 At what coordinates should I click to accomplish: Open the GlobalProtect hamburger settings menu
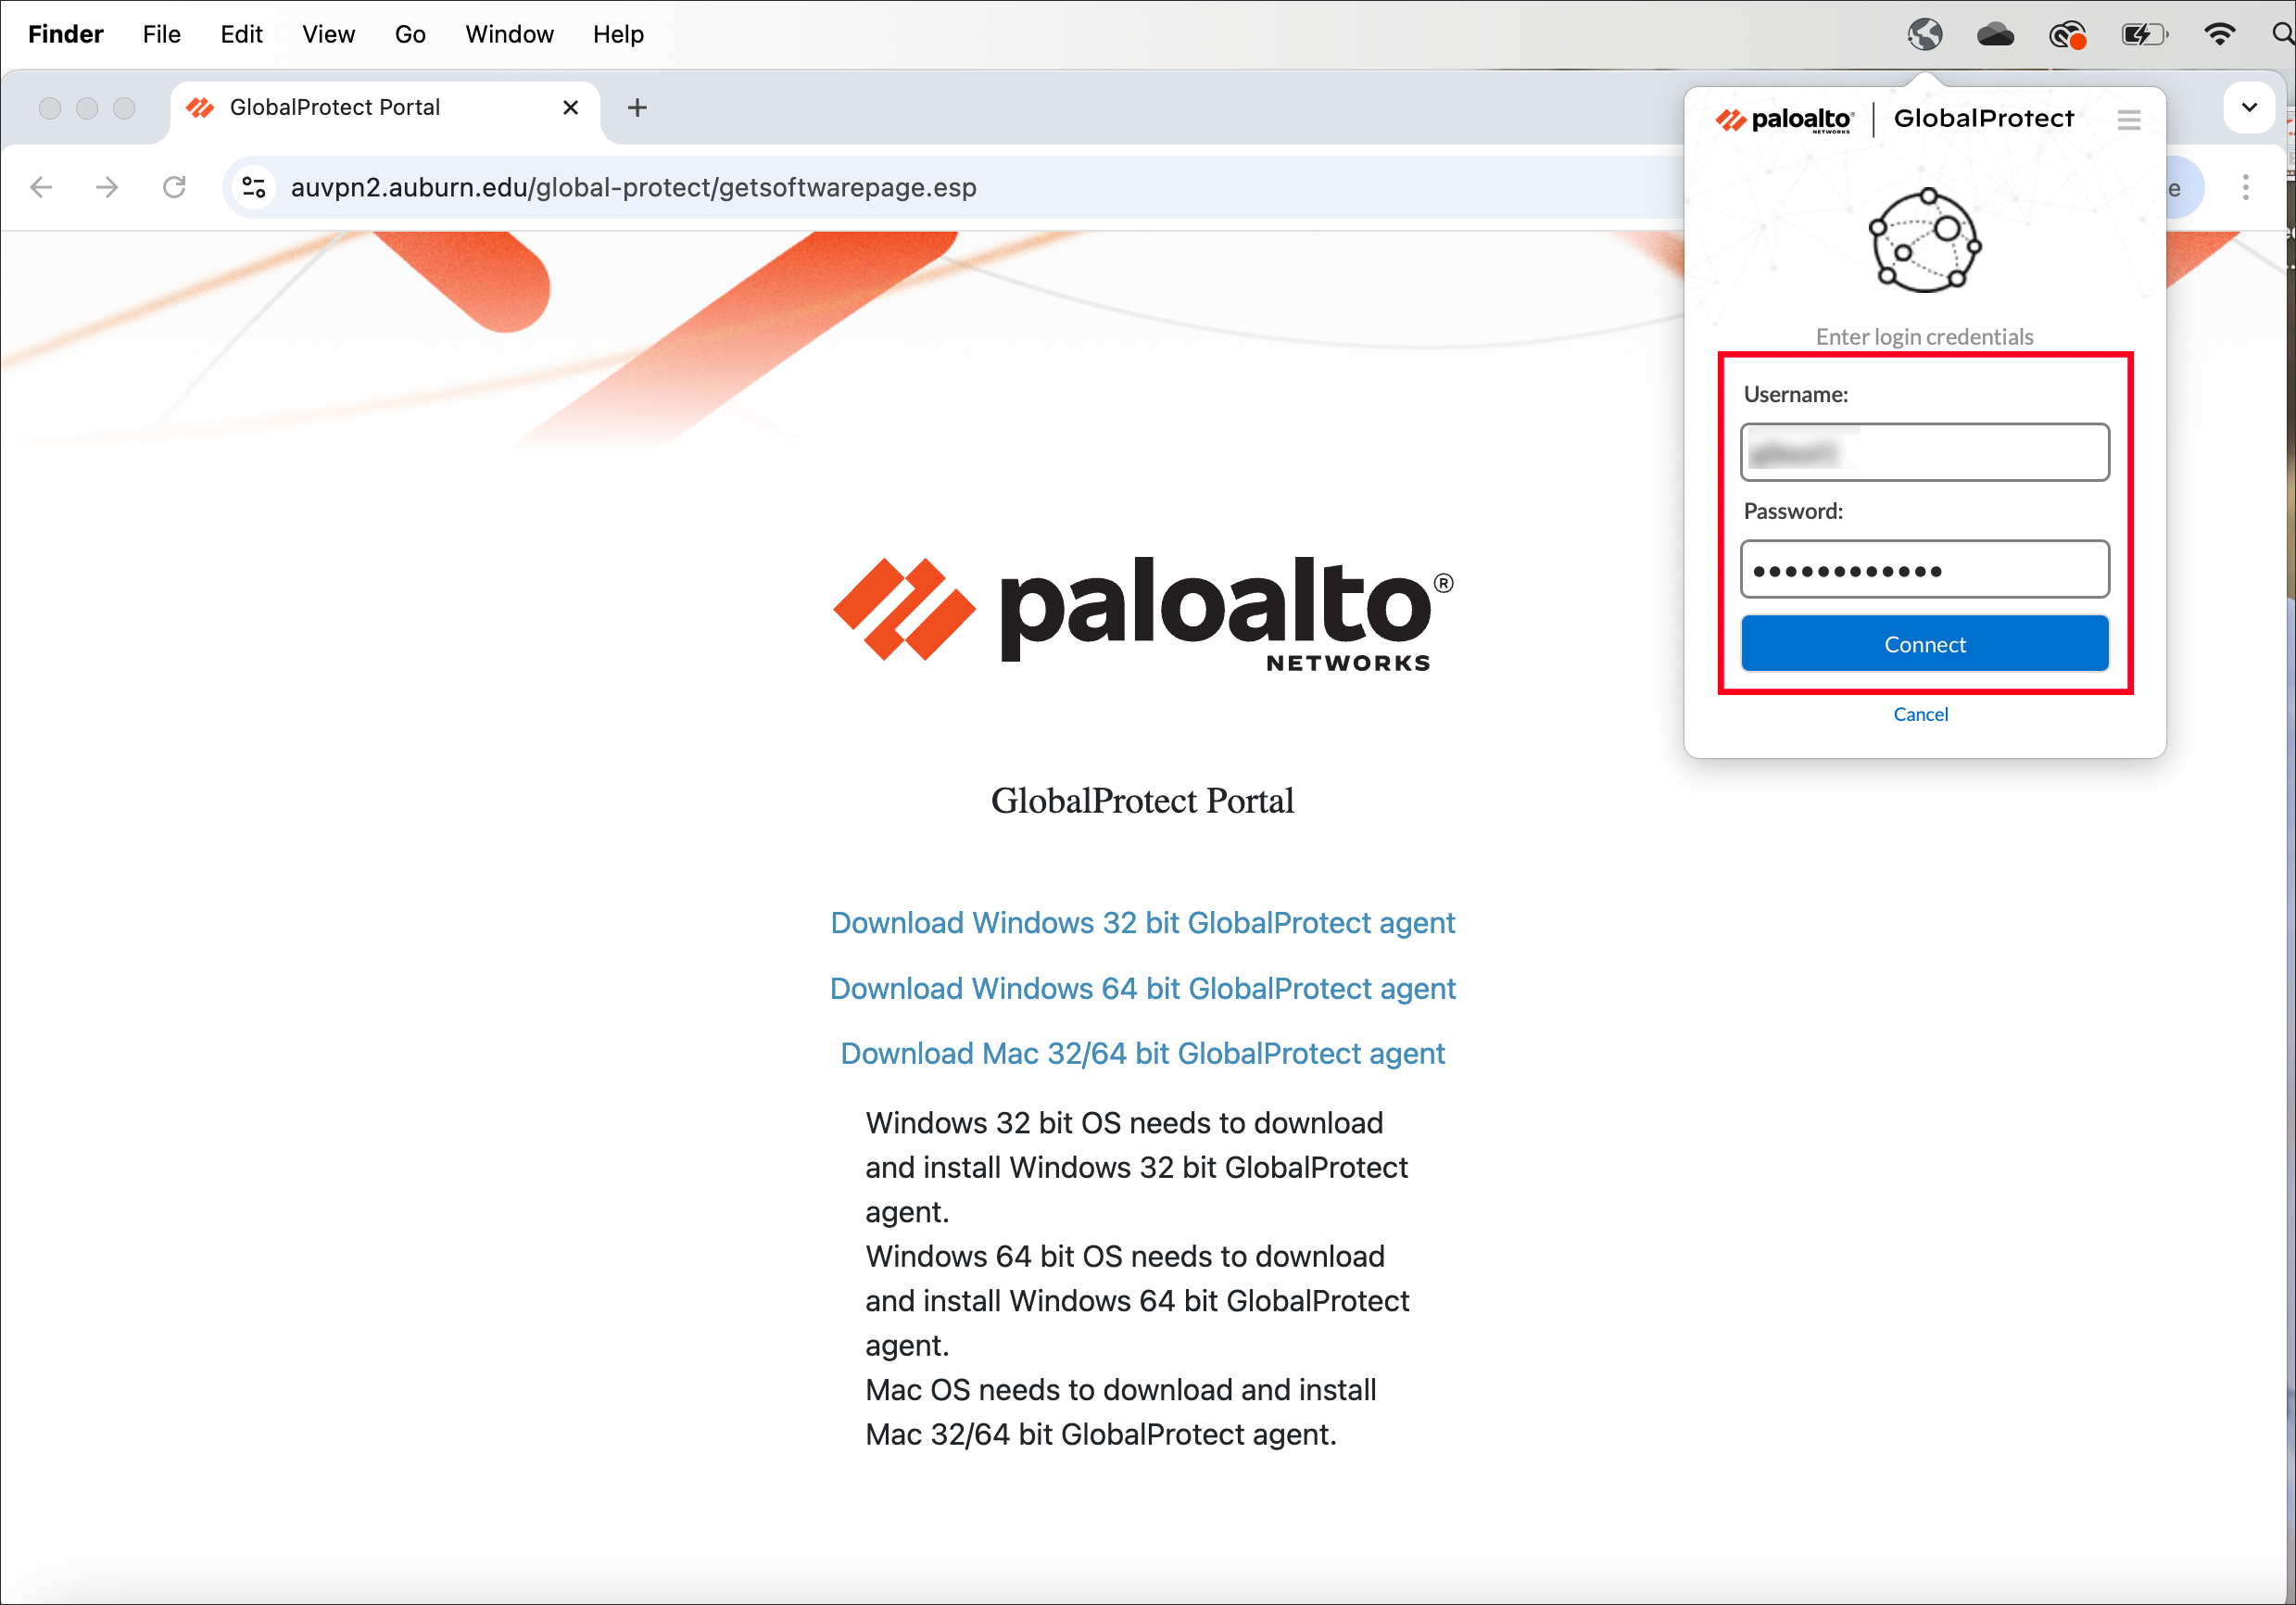pyautogui.click(x=2128, y=120)
